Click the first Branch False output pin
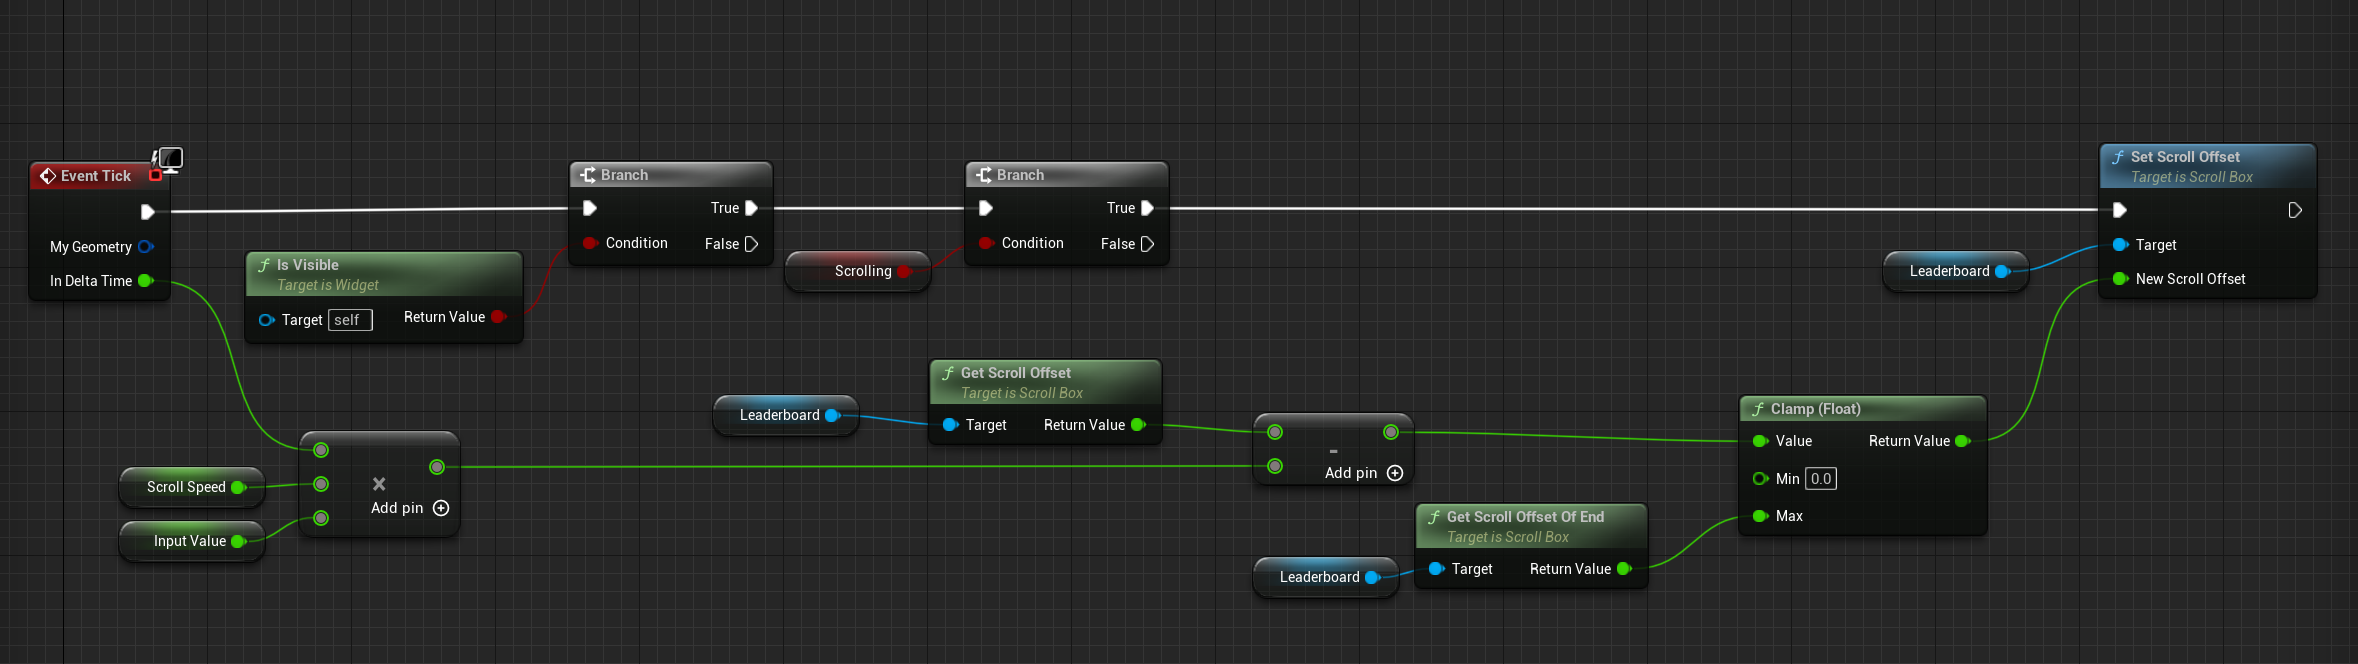Image resolution: width=2358 pixels, height=664 pixels. pos(752,244)
